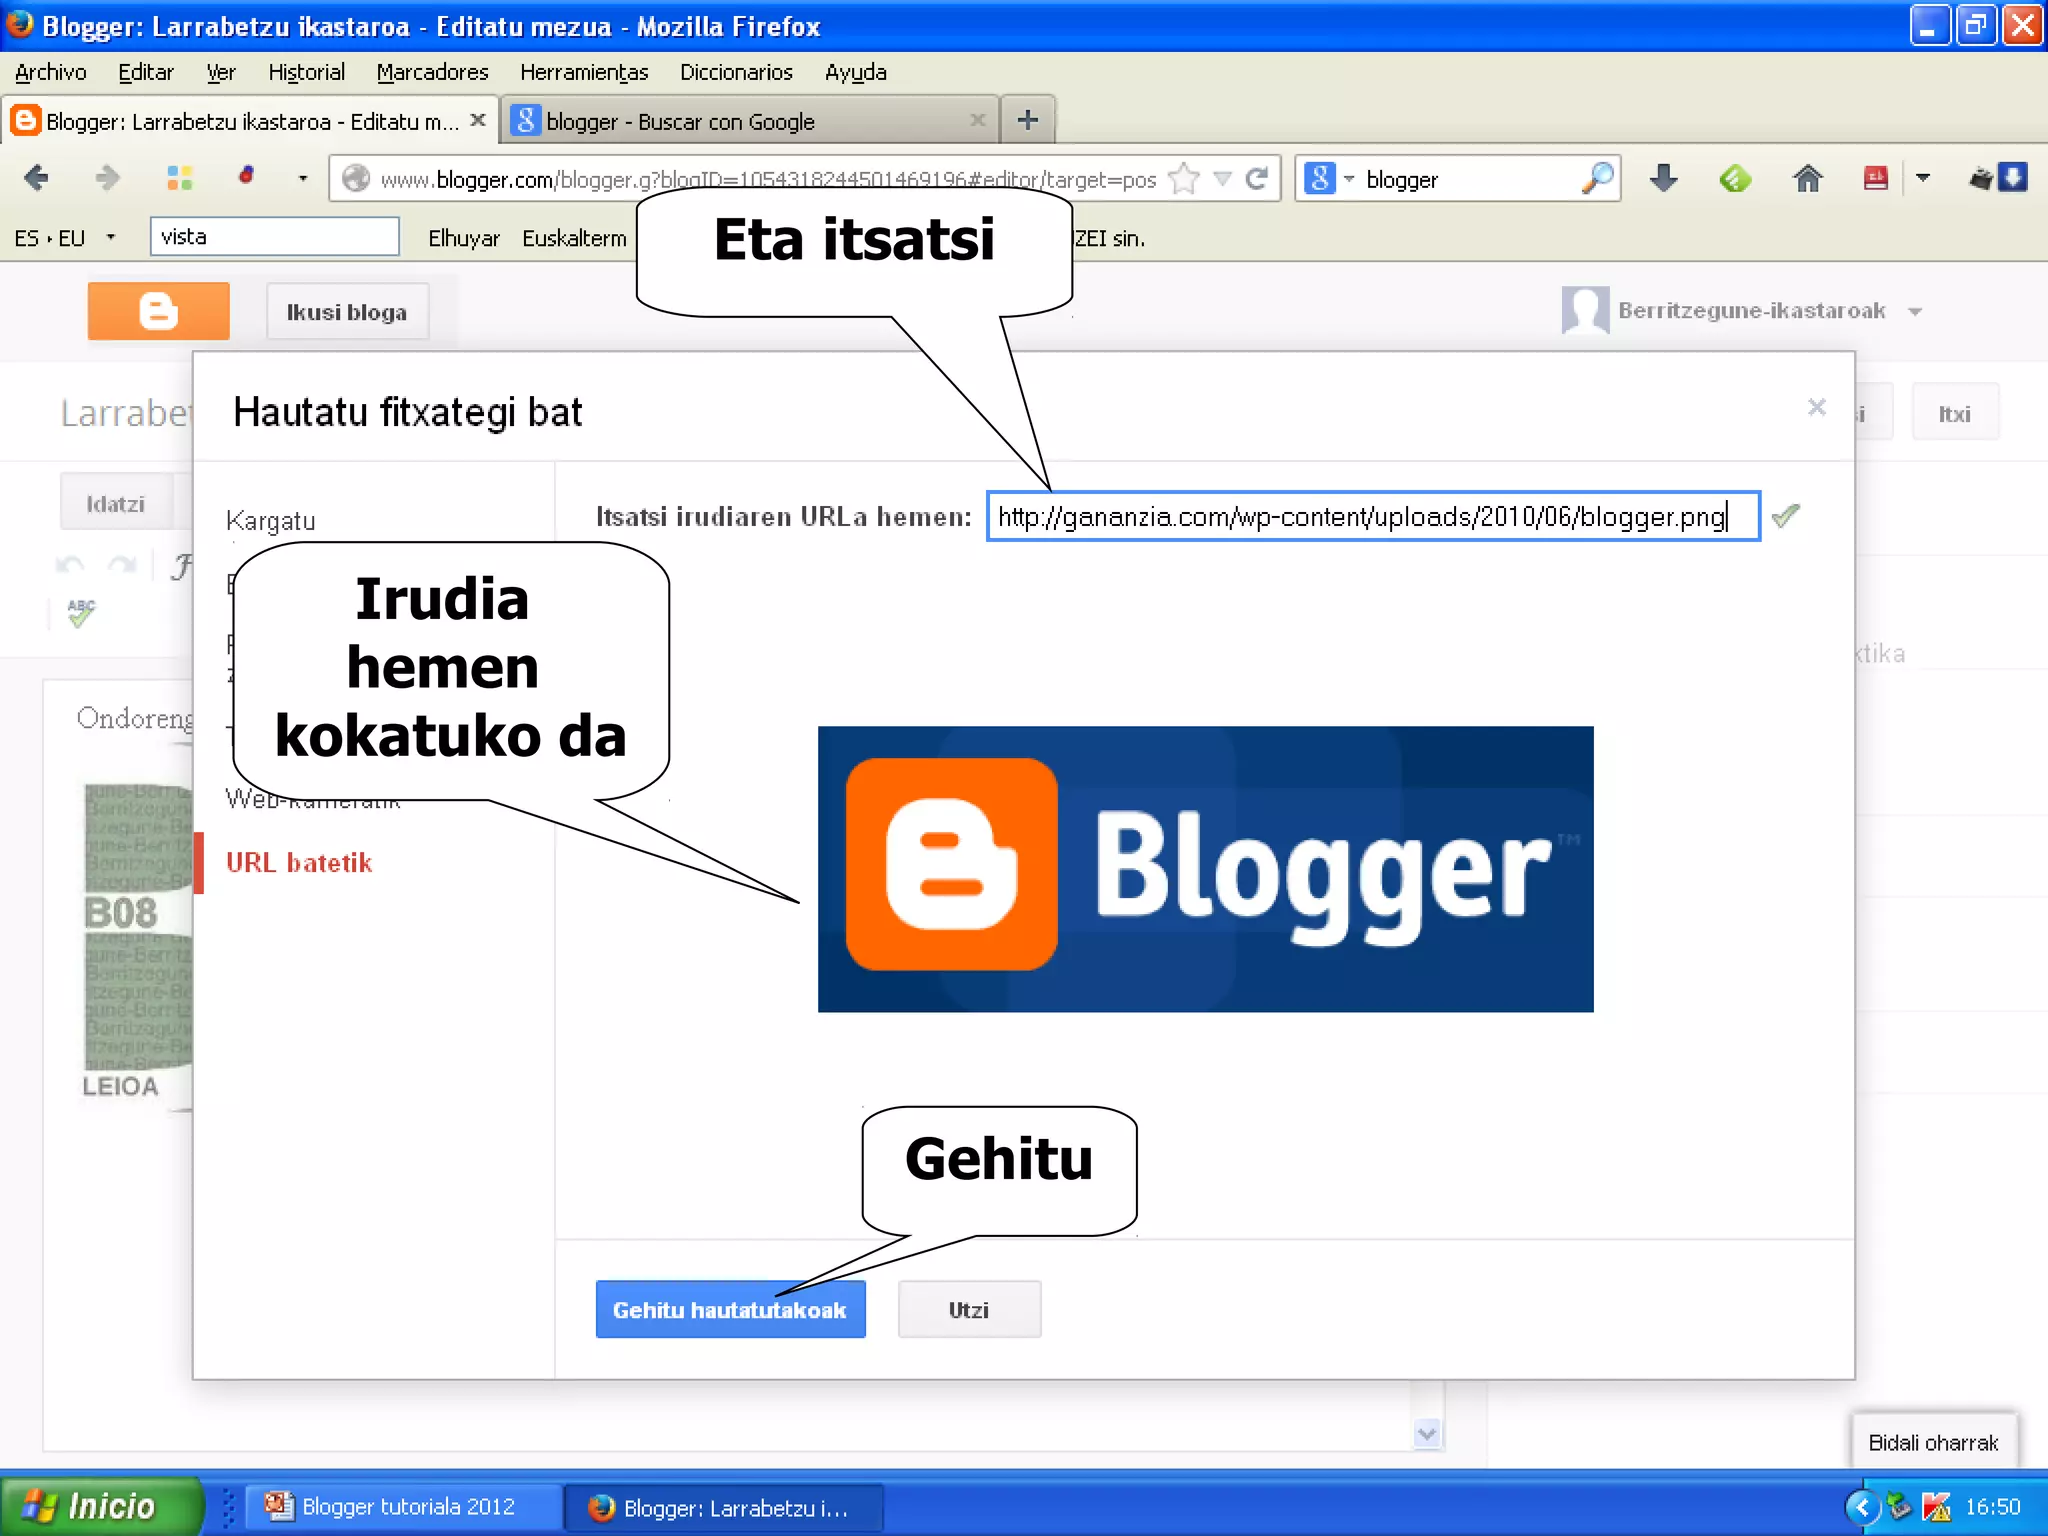Click the browser Back arrow
This screenshot has height=1536, width=2048.
pos(36,179)
